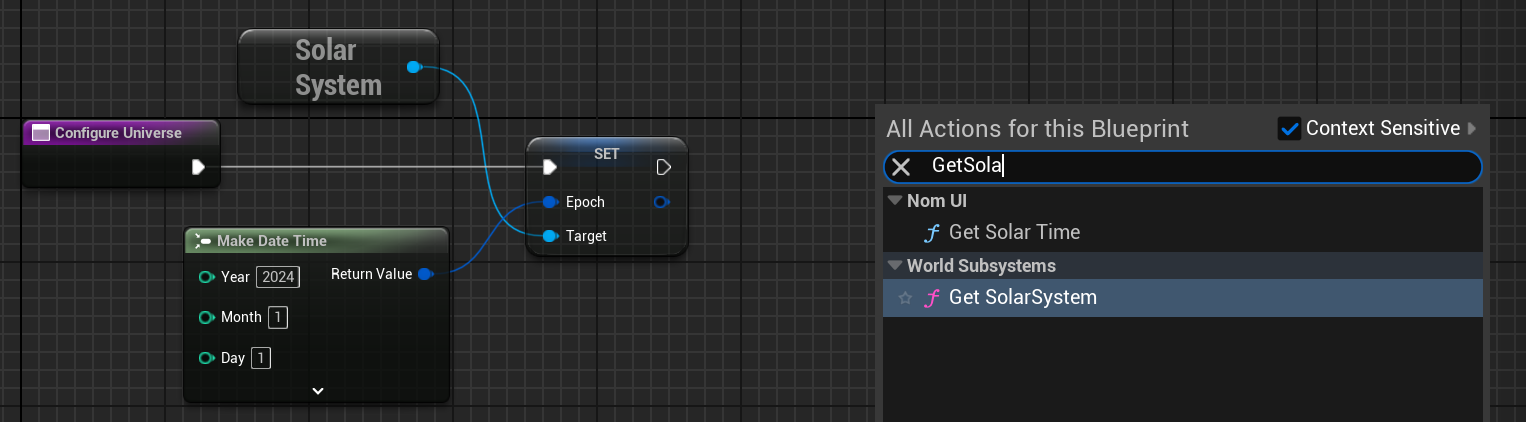This screenshot has height=422, width=1526.
Task: Click the Configure Universe node title
Action: click(x=118, y=133)
